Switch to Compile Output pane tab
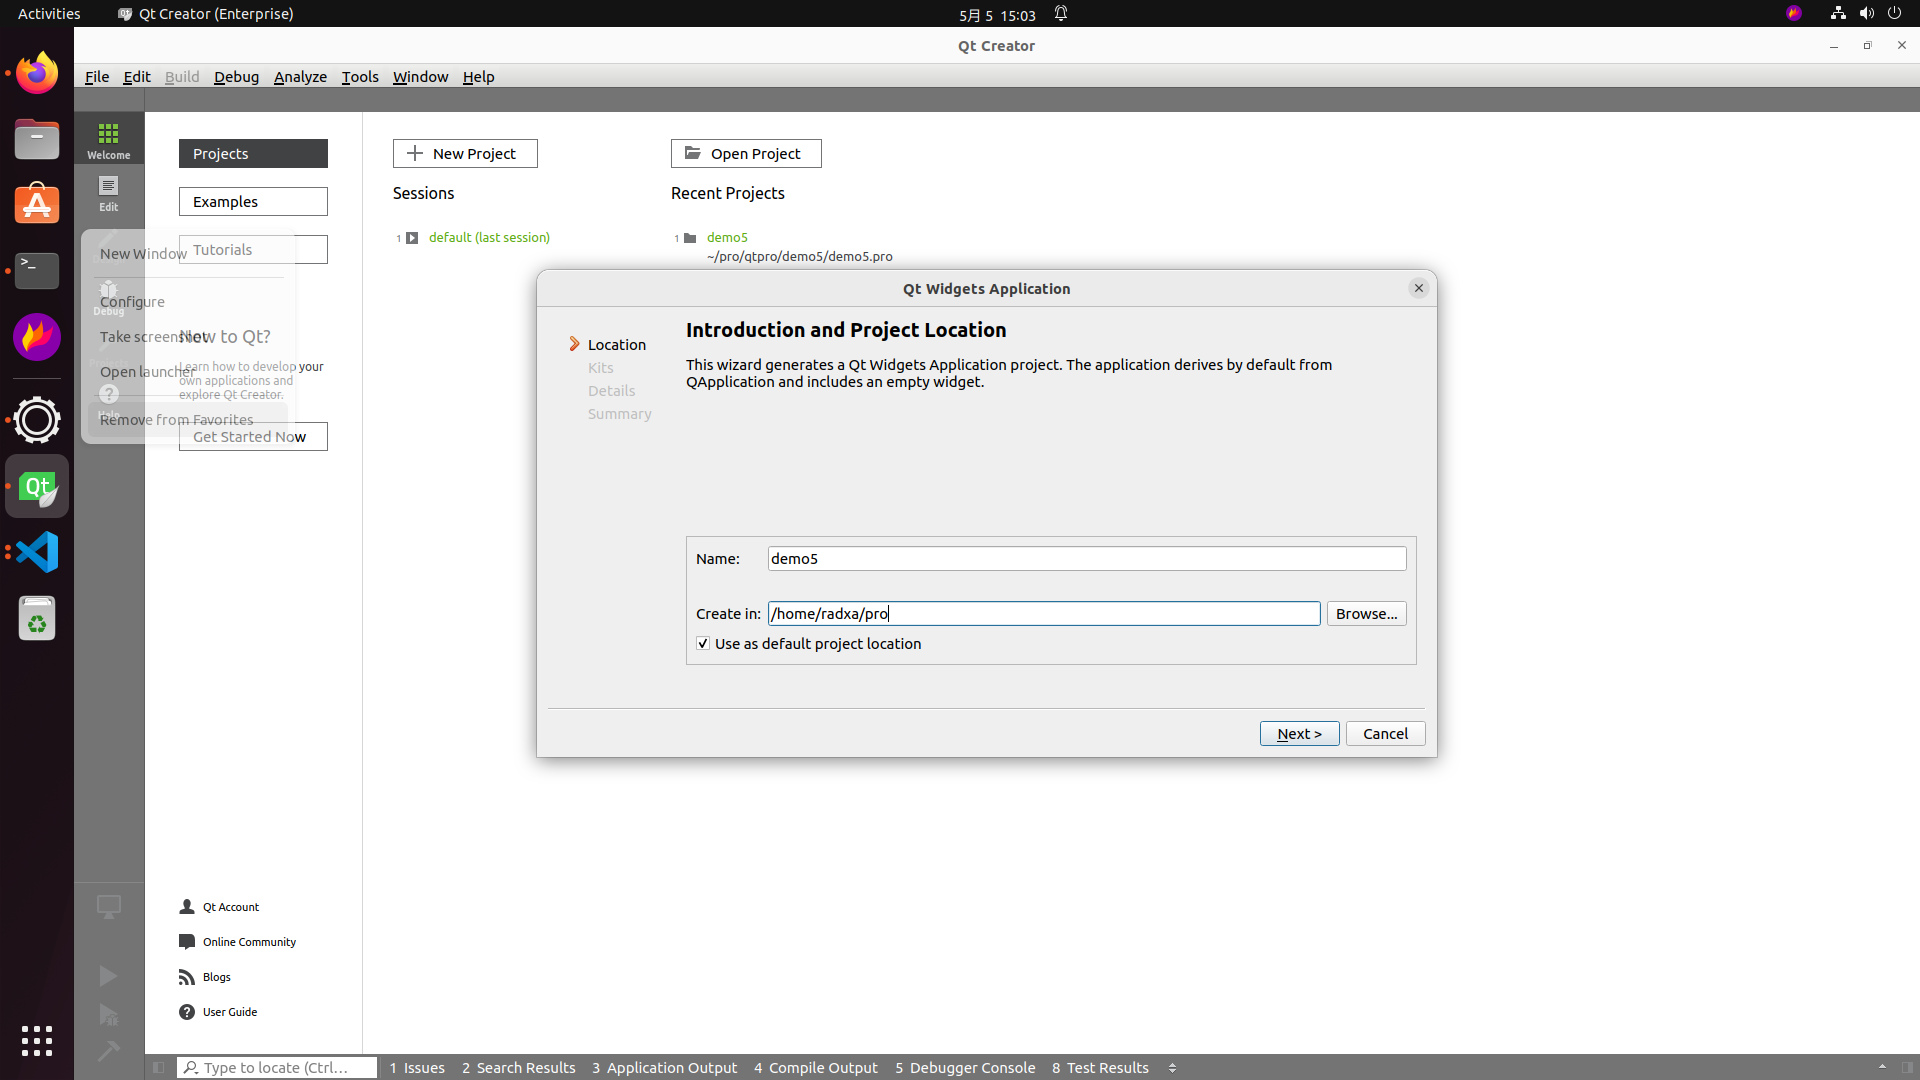This screenshot has height=1080, width=1920. point(816,1068)
